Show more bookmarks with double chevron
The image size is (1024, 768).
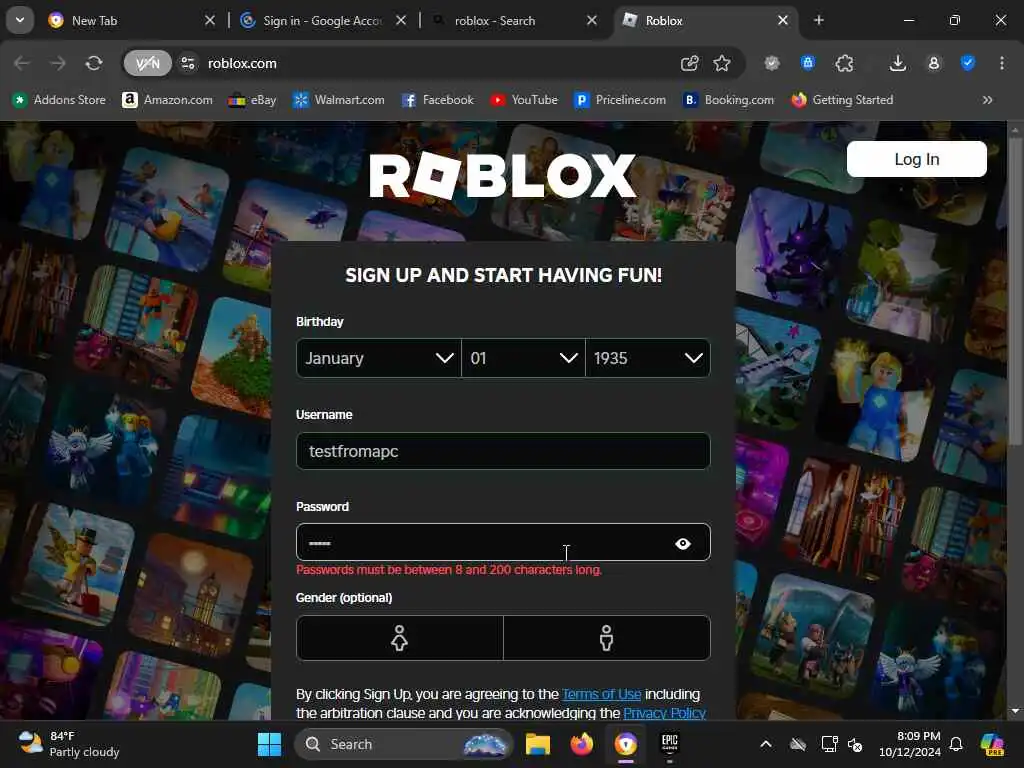click(987, 100)
